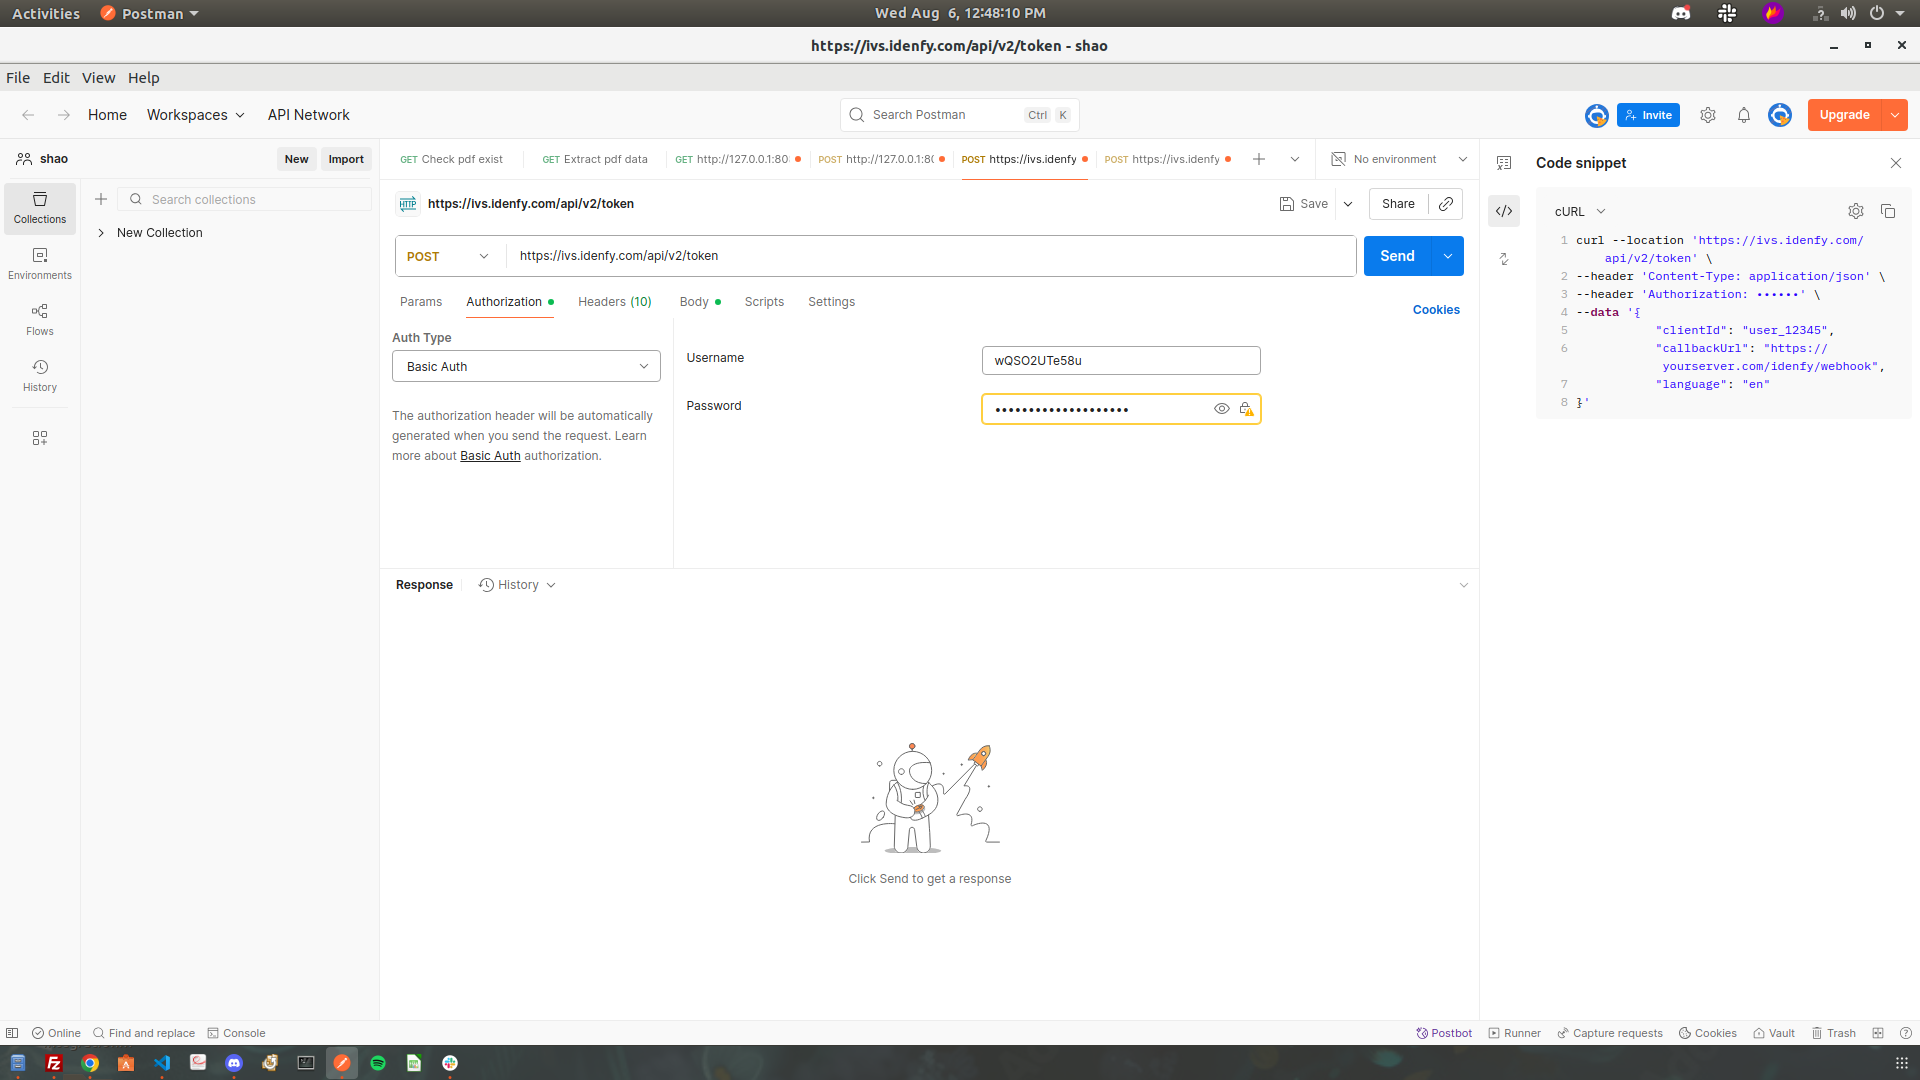
Task: Open the Collections sidebar panel
Action: point(40,208)
